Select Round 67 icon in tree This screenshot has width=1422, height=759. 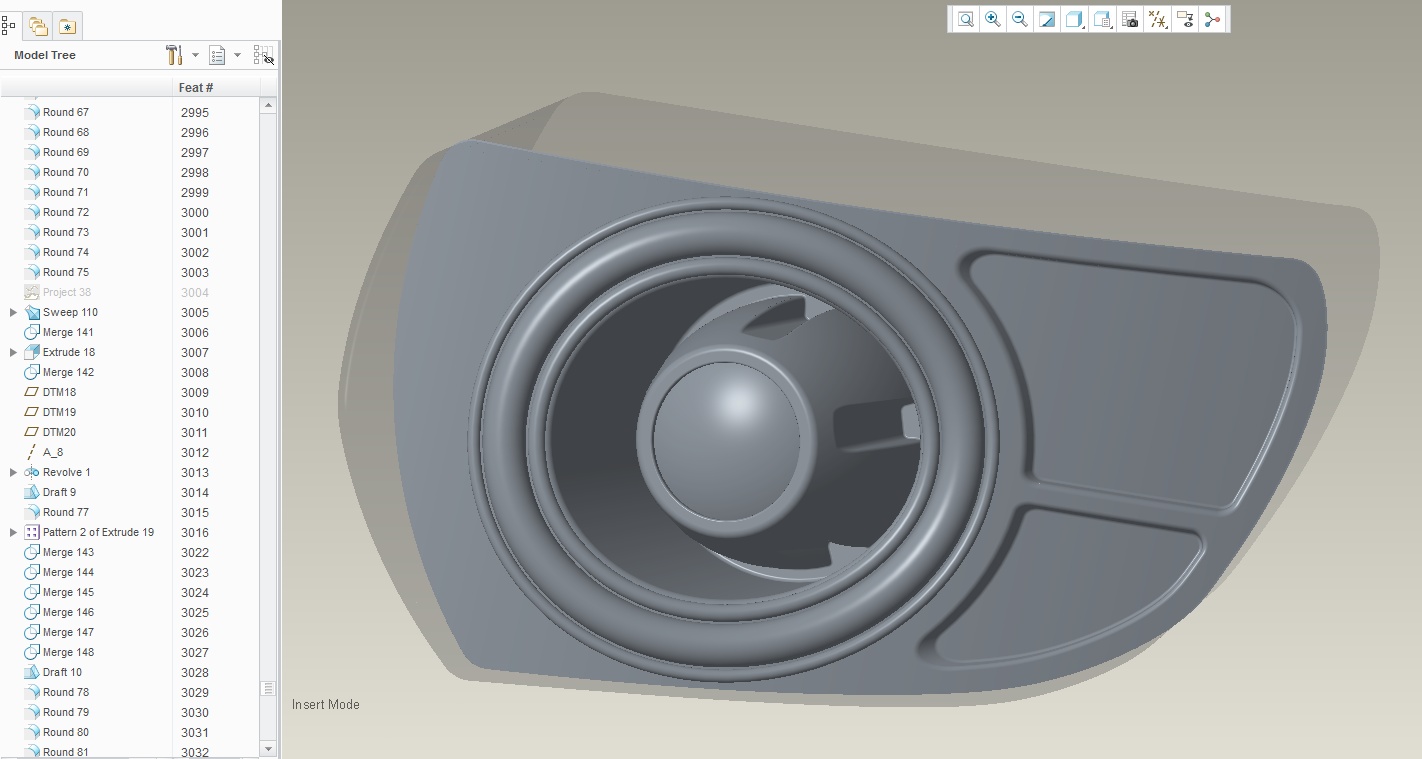(x=31, y=112)
